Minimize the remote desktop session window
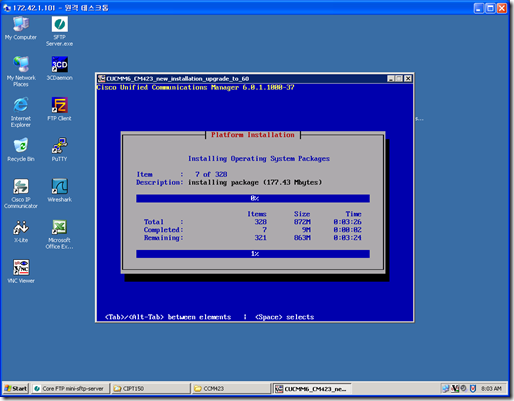 [479, 8]
